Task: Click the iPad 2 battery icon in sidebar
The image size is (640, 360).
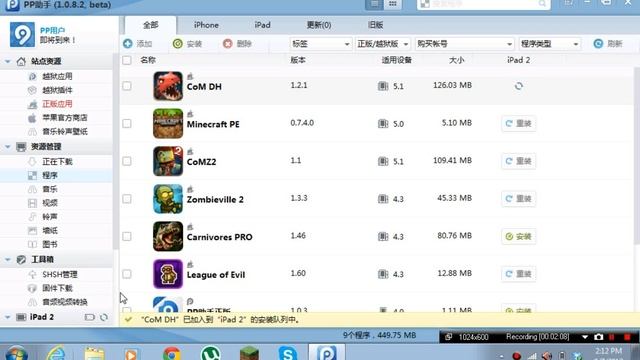Action: coord(89,317)
